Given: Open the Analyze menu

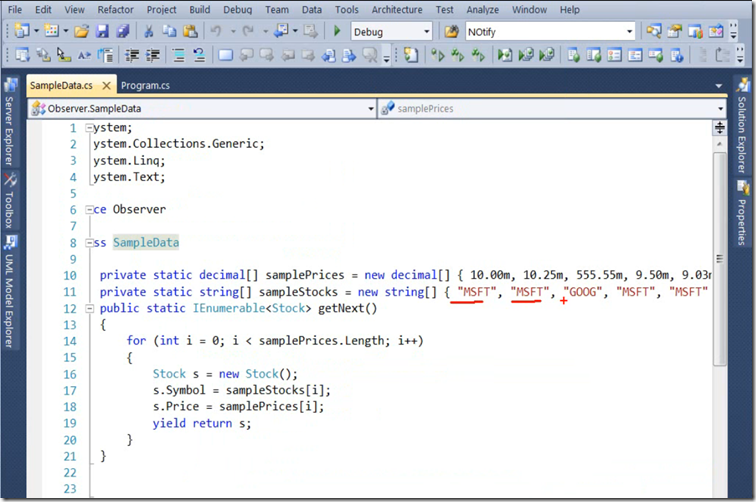Looking at the screenshot, I should pyautogui.click(x=483, y=10).
